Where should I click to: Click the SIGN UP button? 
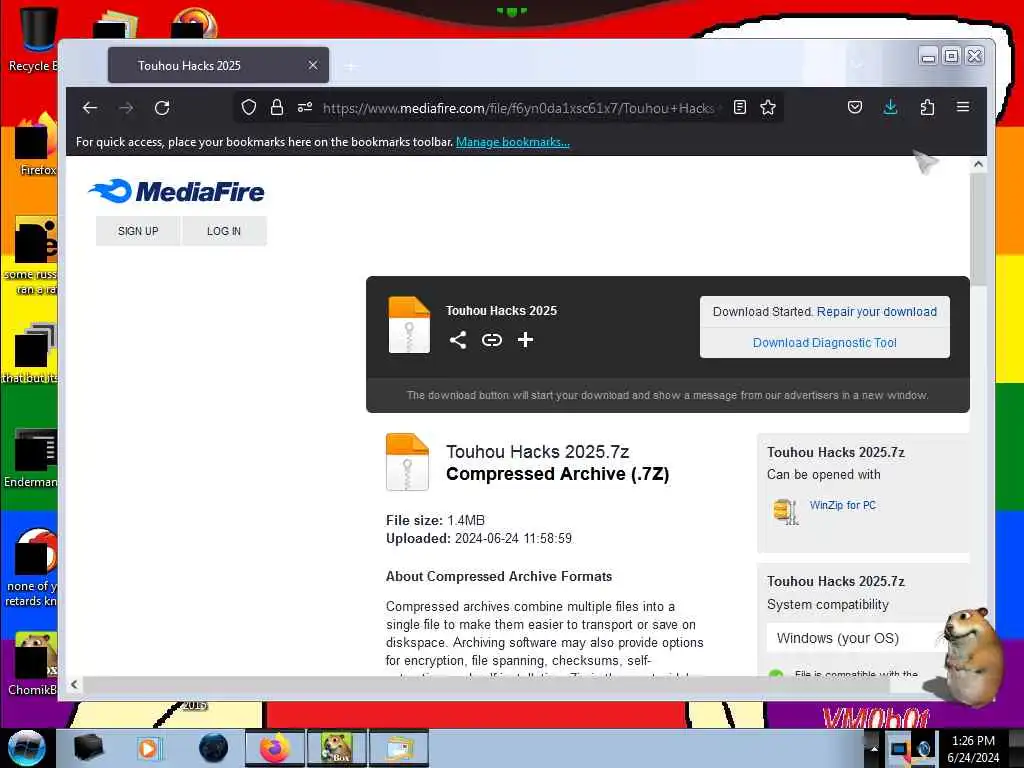pos(138,231)
